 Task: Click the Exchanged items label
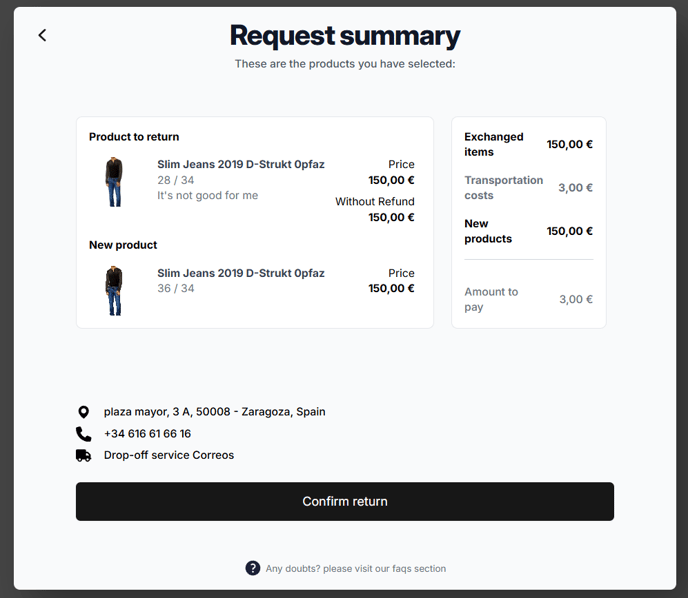pos(494,144)
